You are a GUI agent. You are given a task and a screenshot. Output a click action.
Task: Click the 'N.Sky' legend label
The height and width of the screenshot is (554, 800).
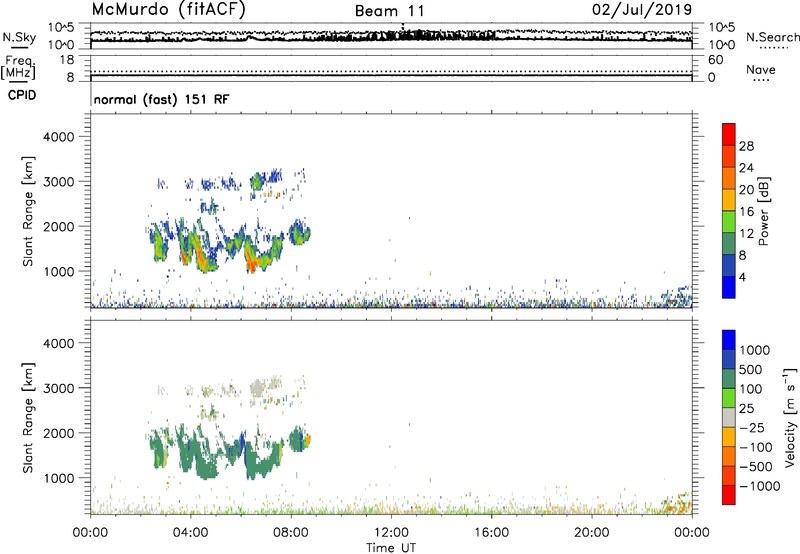pos(19,37)
